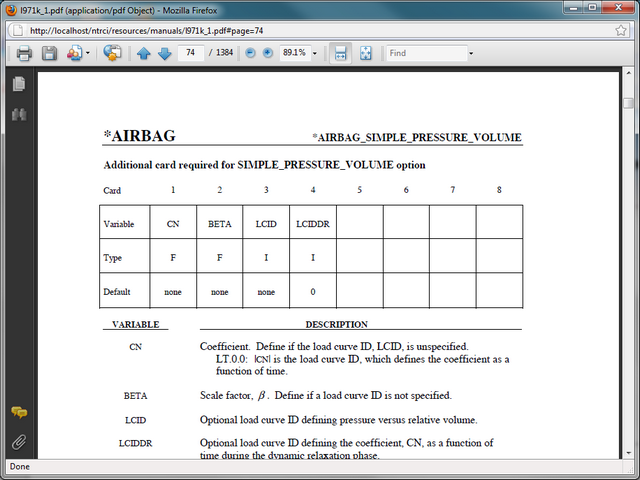Screen dimensions: 640x480
Task: Open the zoom percentage dropdown
Action: pos(315,53)
